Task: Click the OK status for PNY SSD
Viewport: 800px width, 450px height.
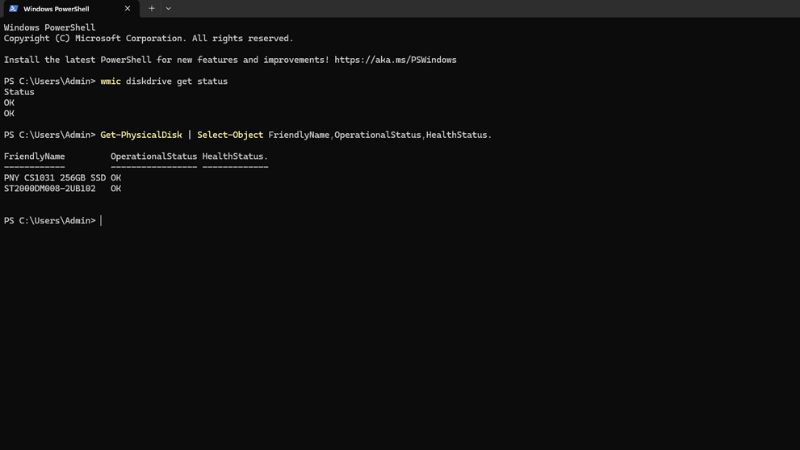Action: (x=116, y=178)
